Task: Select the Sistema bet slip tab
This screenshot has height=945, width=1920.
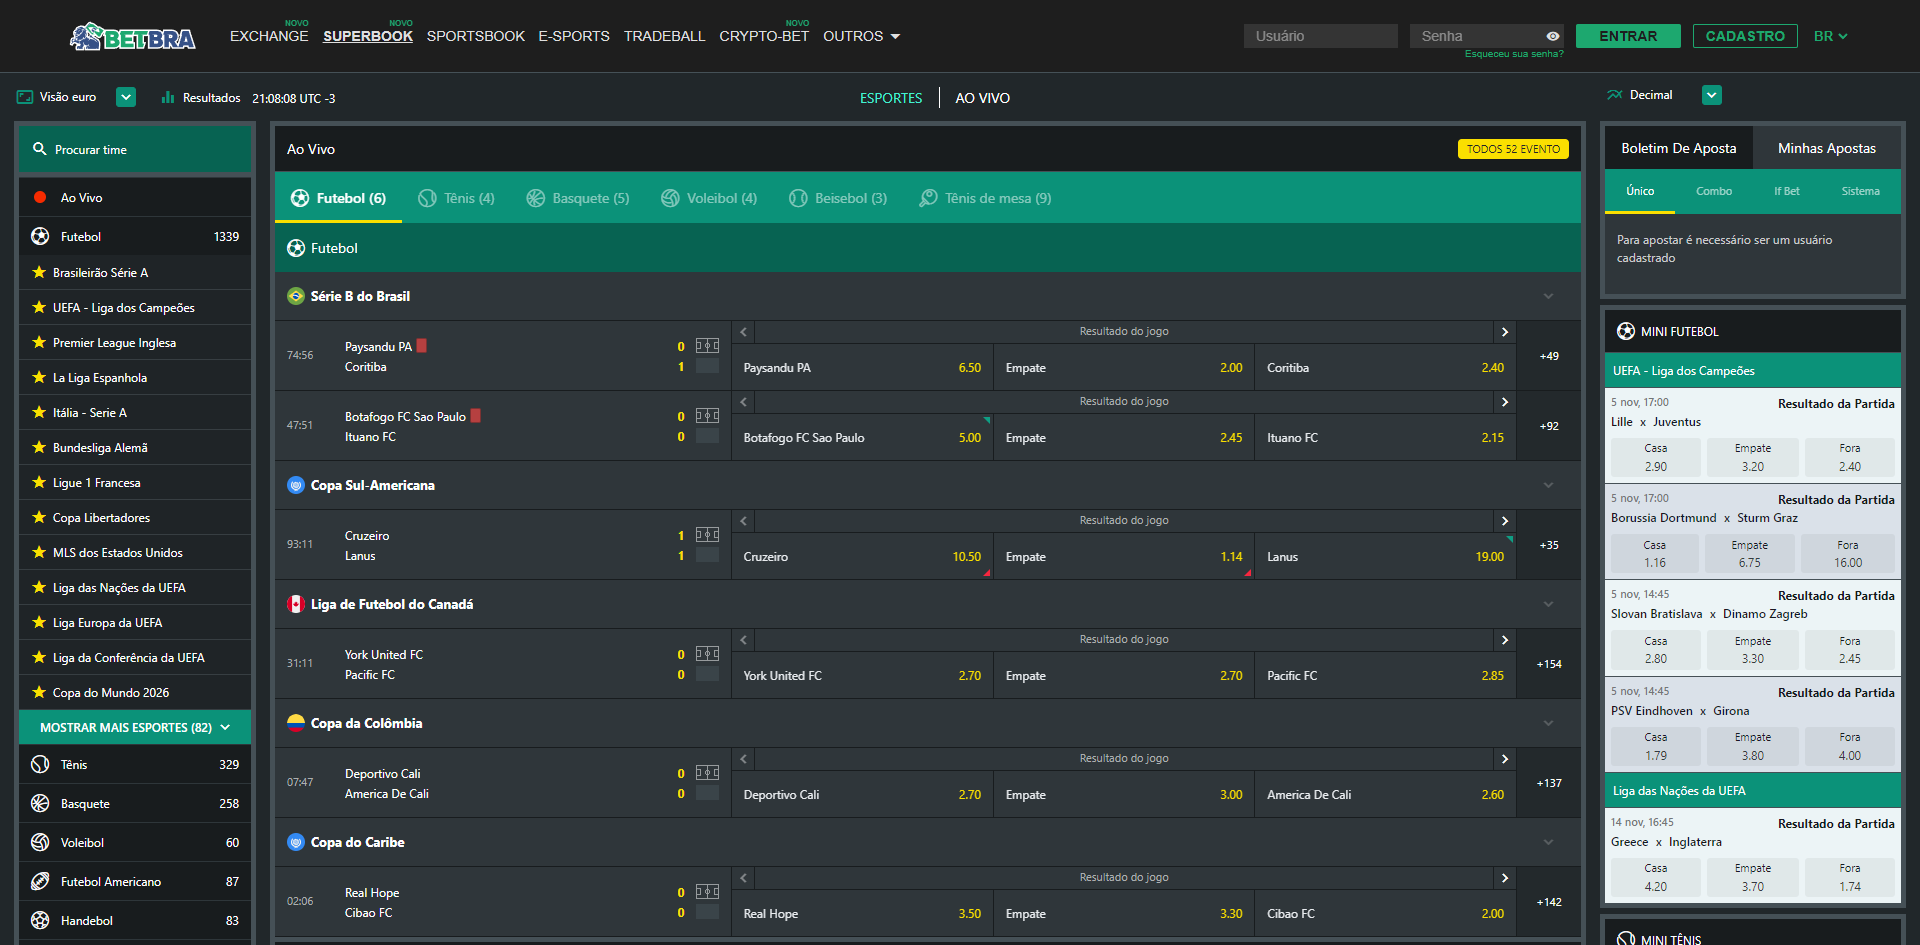Action: tap(1860, 191)
